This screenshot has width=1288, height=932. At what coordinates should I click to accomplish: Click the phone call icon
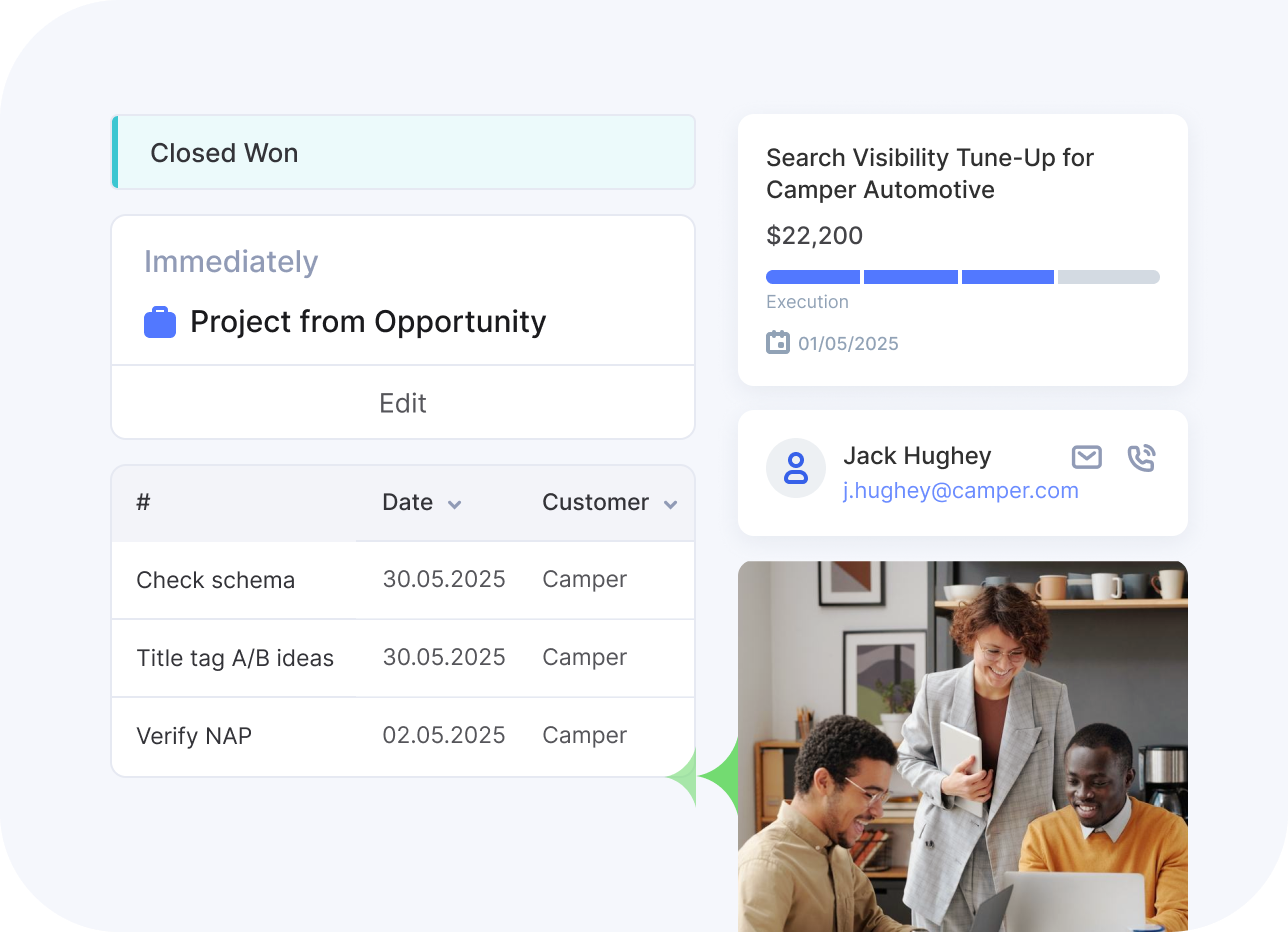point(1141,458)
